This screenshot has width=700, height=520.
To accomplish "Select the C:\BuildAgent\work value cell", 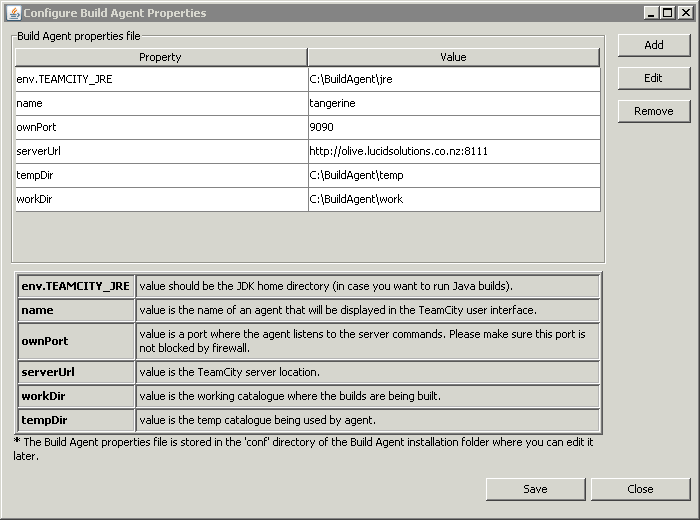I will [454, 200].
